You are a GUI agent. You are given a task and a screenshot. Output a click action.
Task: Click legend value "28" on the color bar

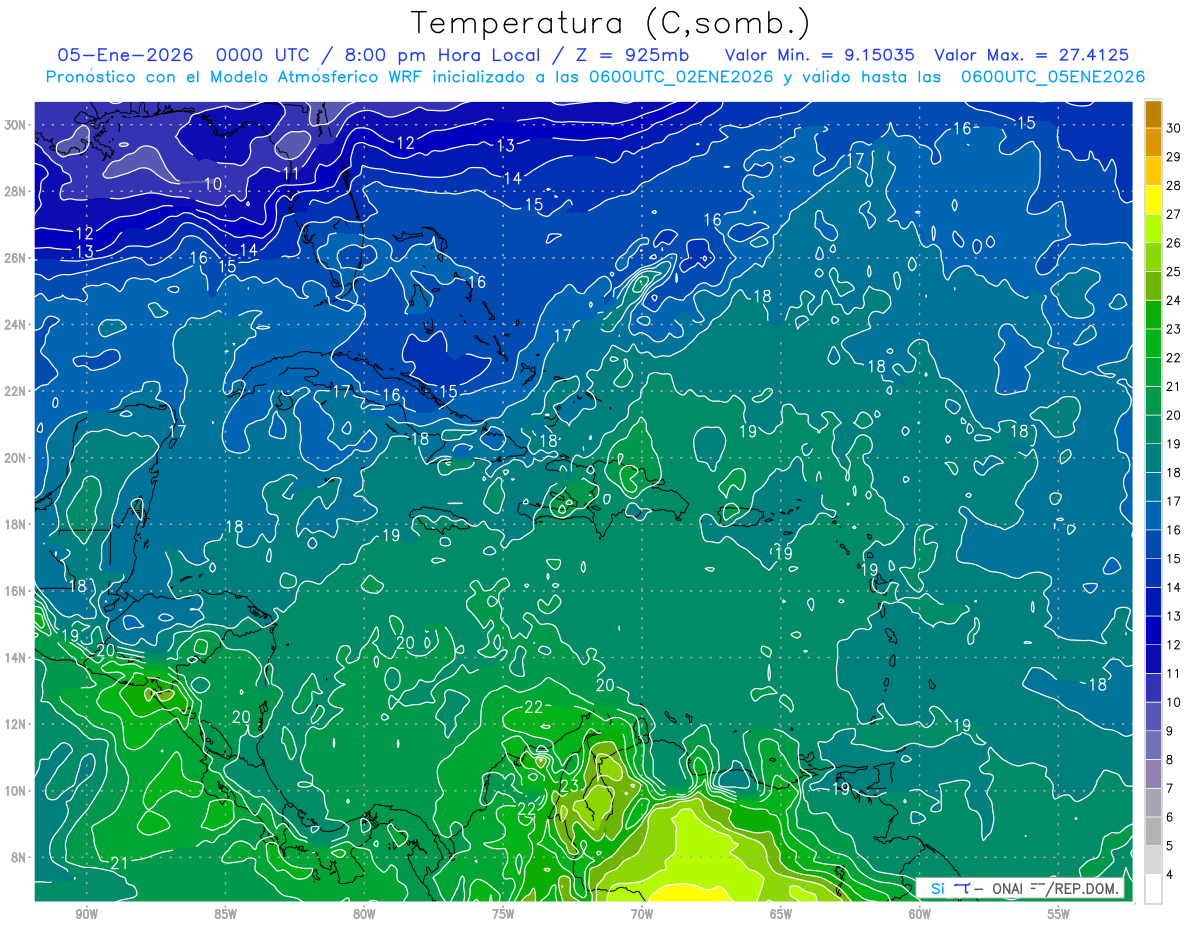pos(1174,185)
